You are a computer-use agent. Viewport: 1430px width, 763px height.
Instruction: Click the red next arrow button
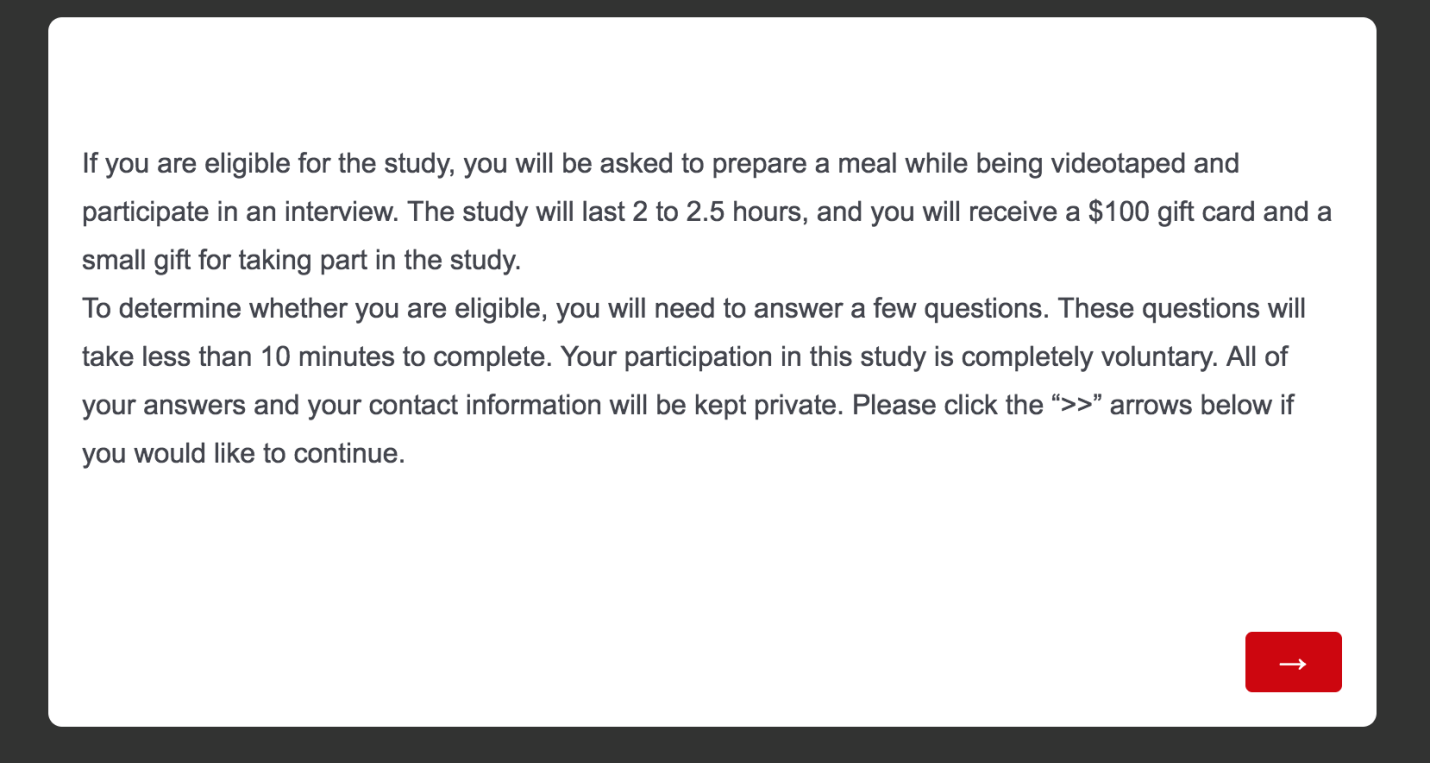(1292, 662)
